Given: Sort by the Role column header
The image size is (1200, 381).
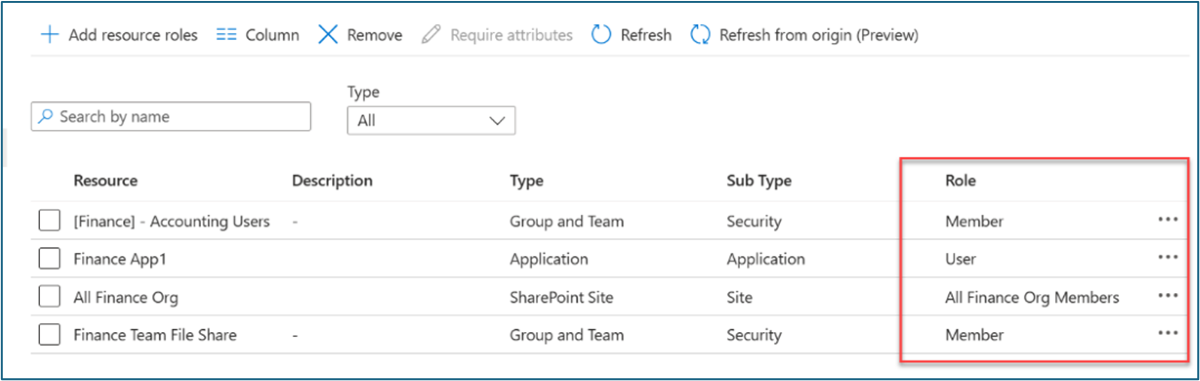Looking at the screenshot, I should (x=960, y=181).
